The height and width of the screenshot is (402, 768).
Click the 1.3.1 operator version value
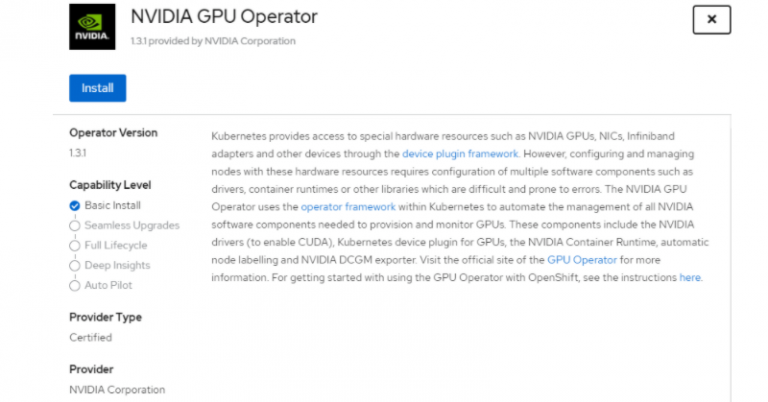[x=77, y=153]
